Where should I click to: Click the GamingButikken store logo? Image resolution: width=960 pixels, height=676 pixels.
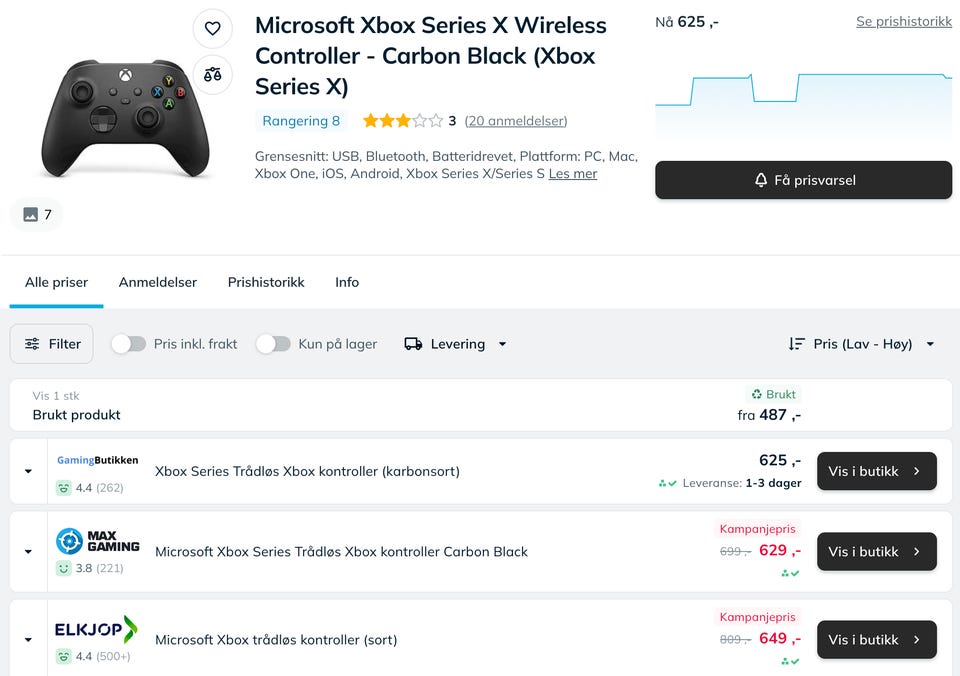coord(97,460)
